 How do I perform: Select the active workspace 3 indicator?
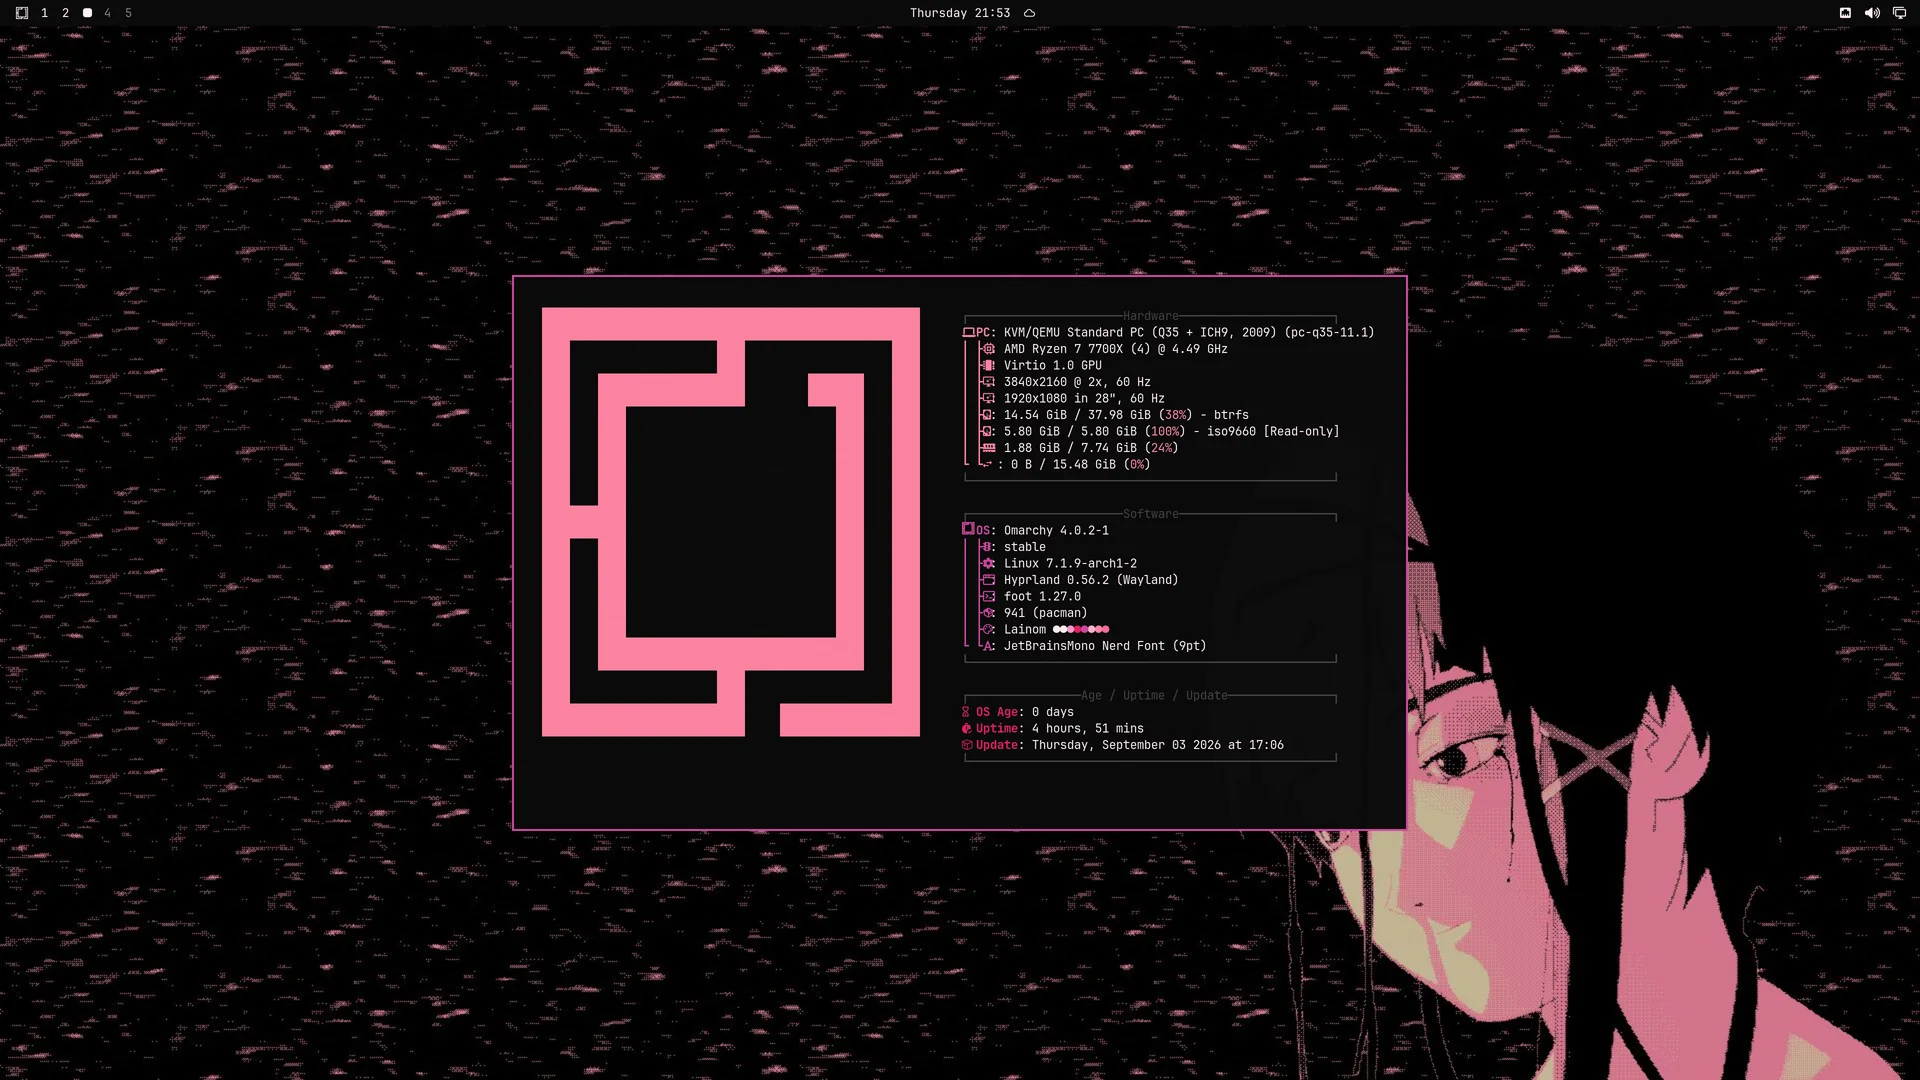click(87, 13)
